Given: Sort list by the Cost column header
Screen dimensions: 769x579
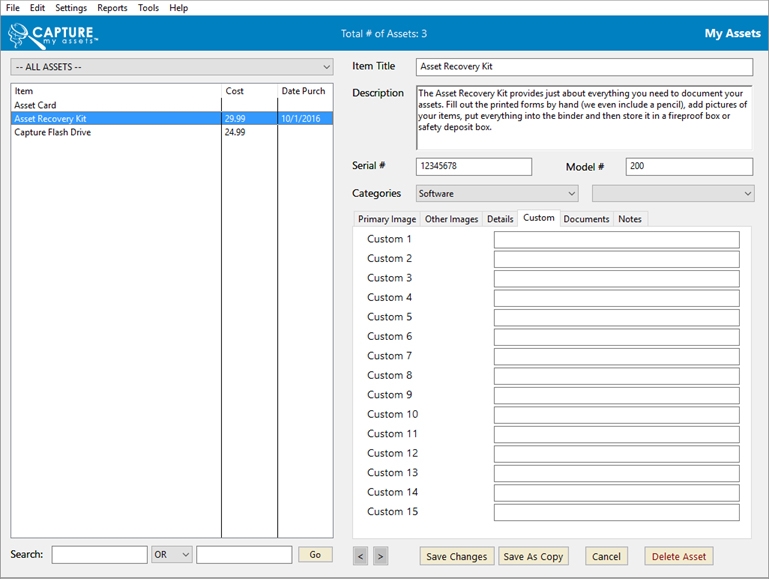Looking at the screenshot, I should click(248, 91).
